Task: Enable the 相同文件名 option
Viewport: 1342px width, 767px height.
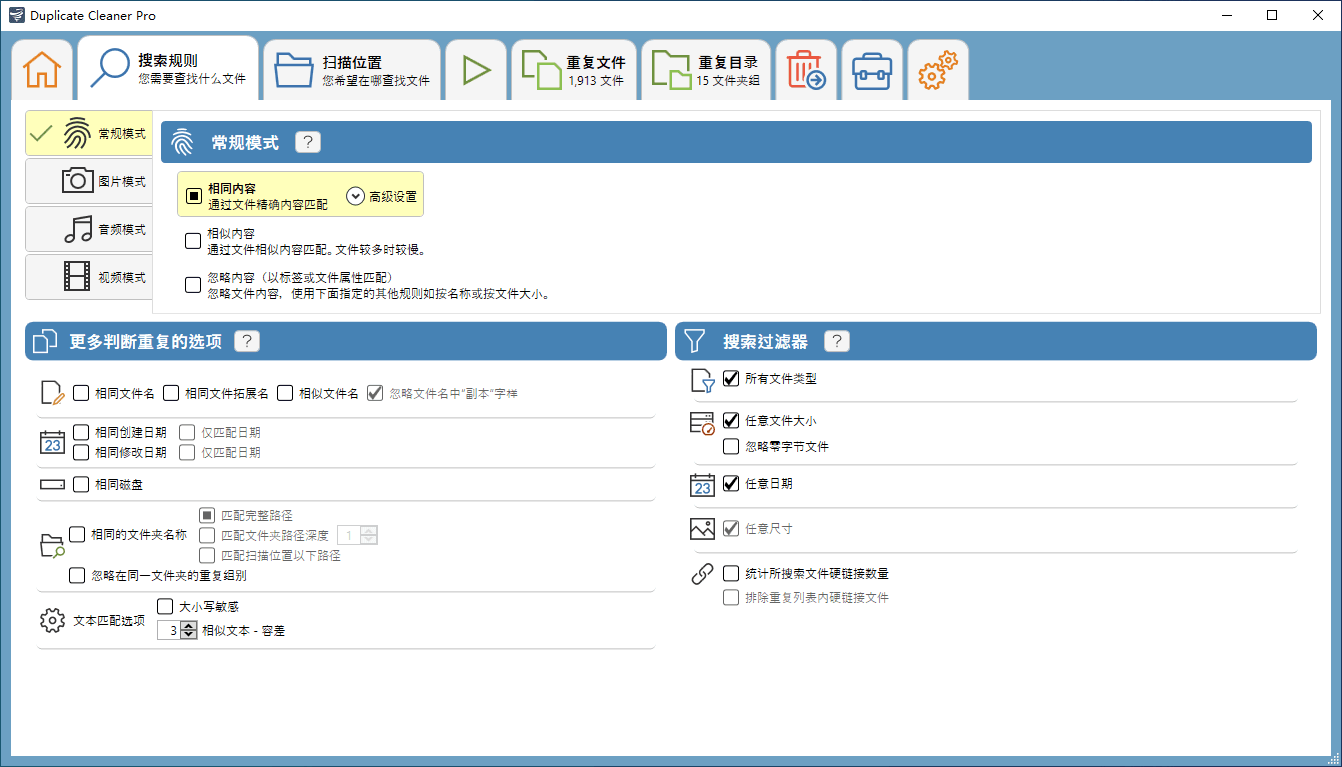Action: click(x=81, y=393)
